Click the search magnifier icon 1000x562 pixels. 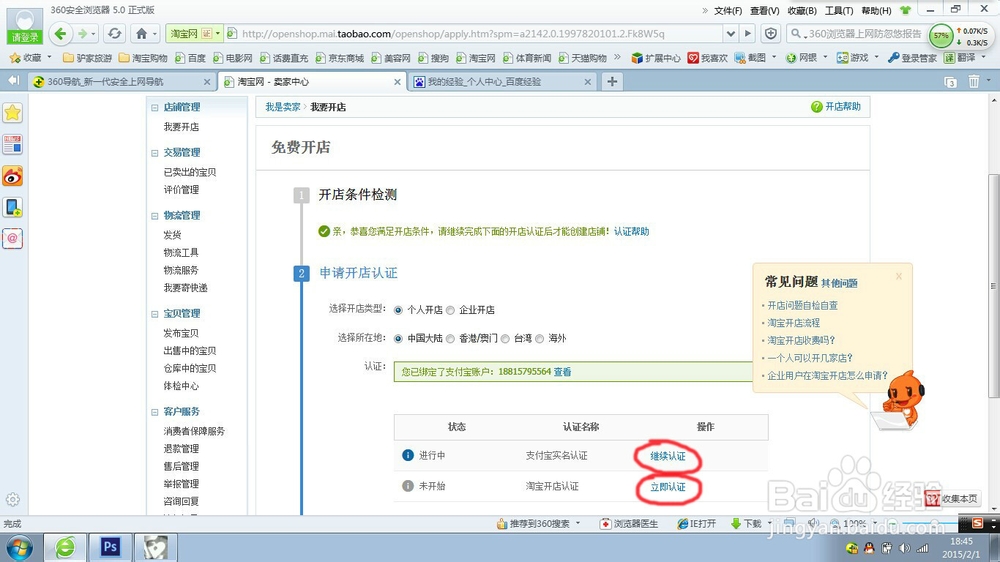(x=795, y=33)
